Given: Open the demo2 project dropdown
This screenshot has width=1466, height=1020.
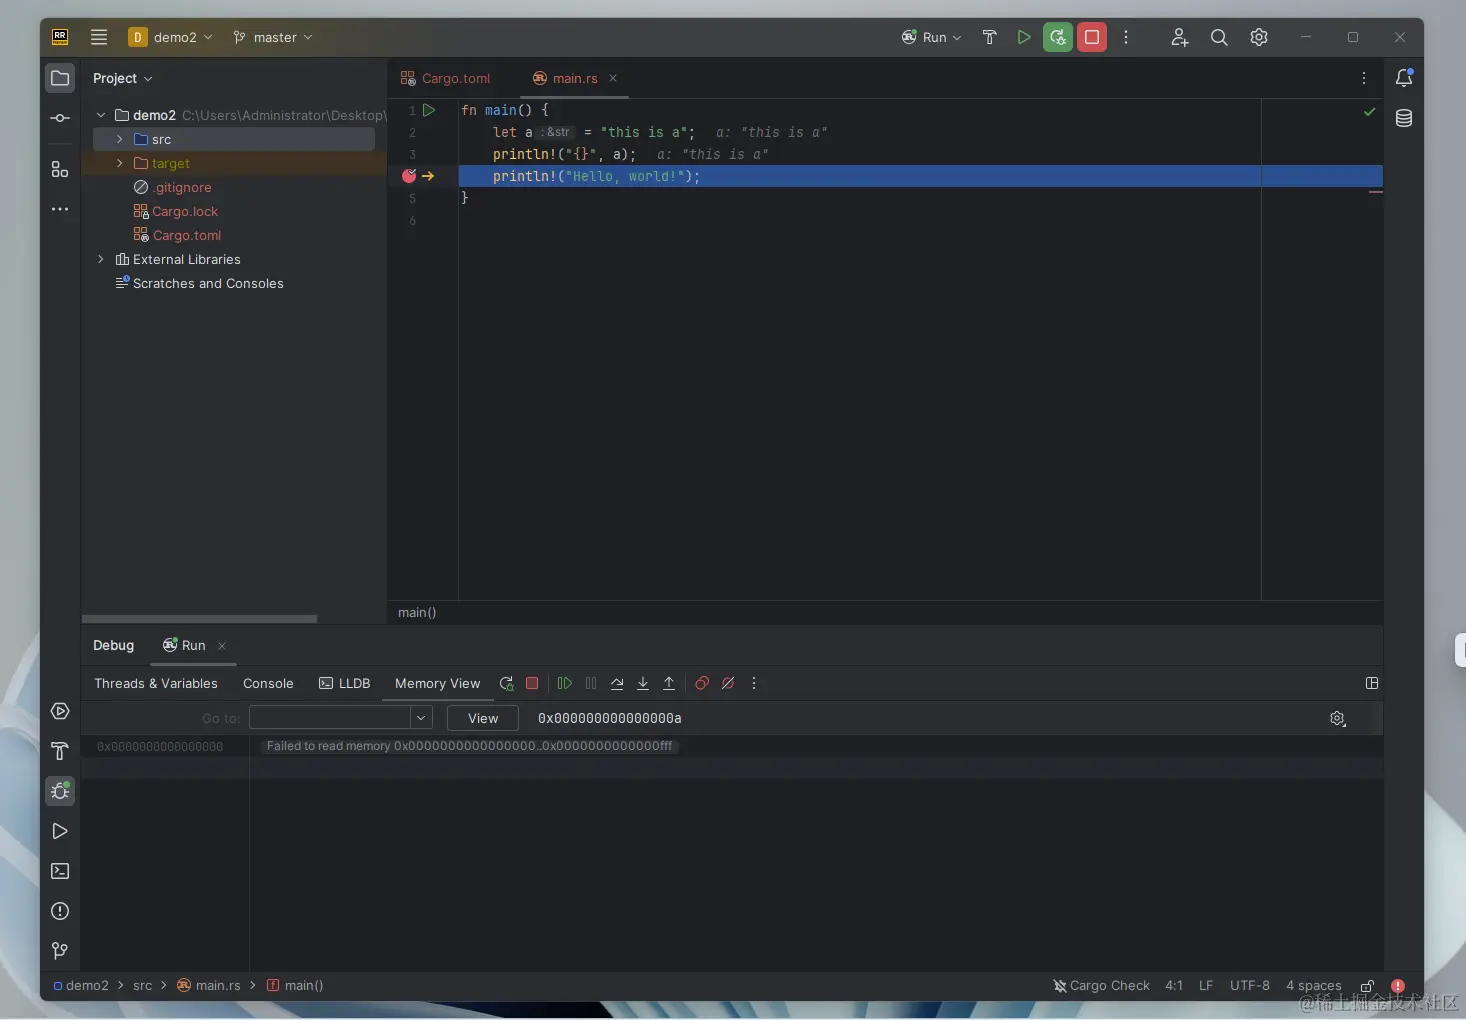Looking at the screenshot, I should pyautogui.click(x=170, y=37).
